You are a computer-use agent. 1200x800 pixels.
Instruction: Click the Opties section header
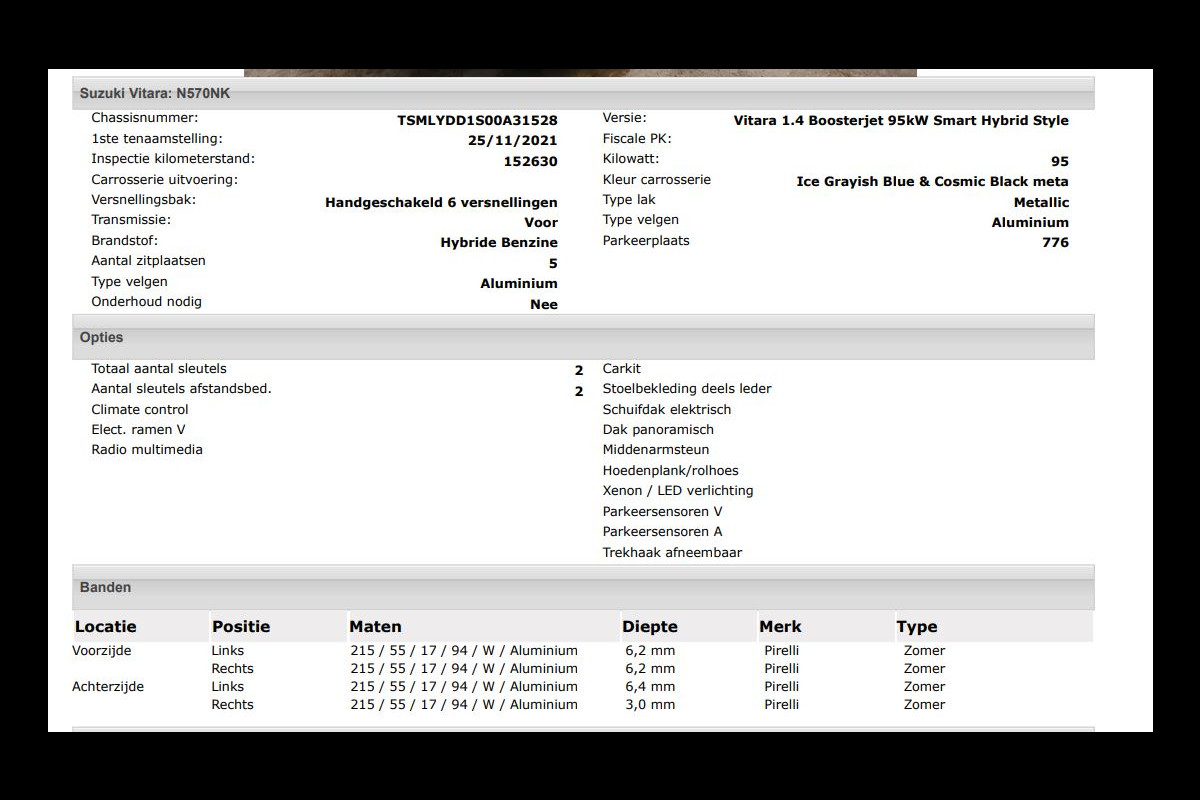pyautogui.click(x=102, y=338)
